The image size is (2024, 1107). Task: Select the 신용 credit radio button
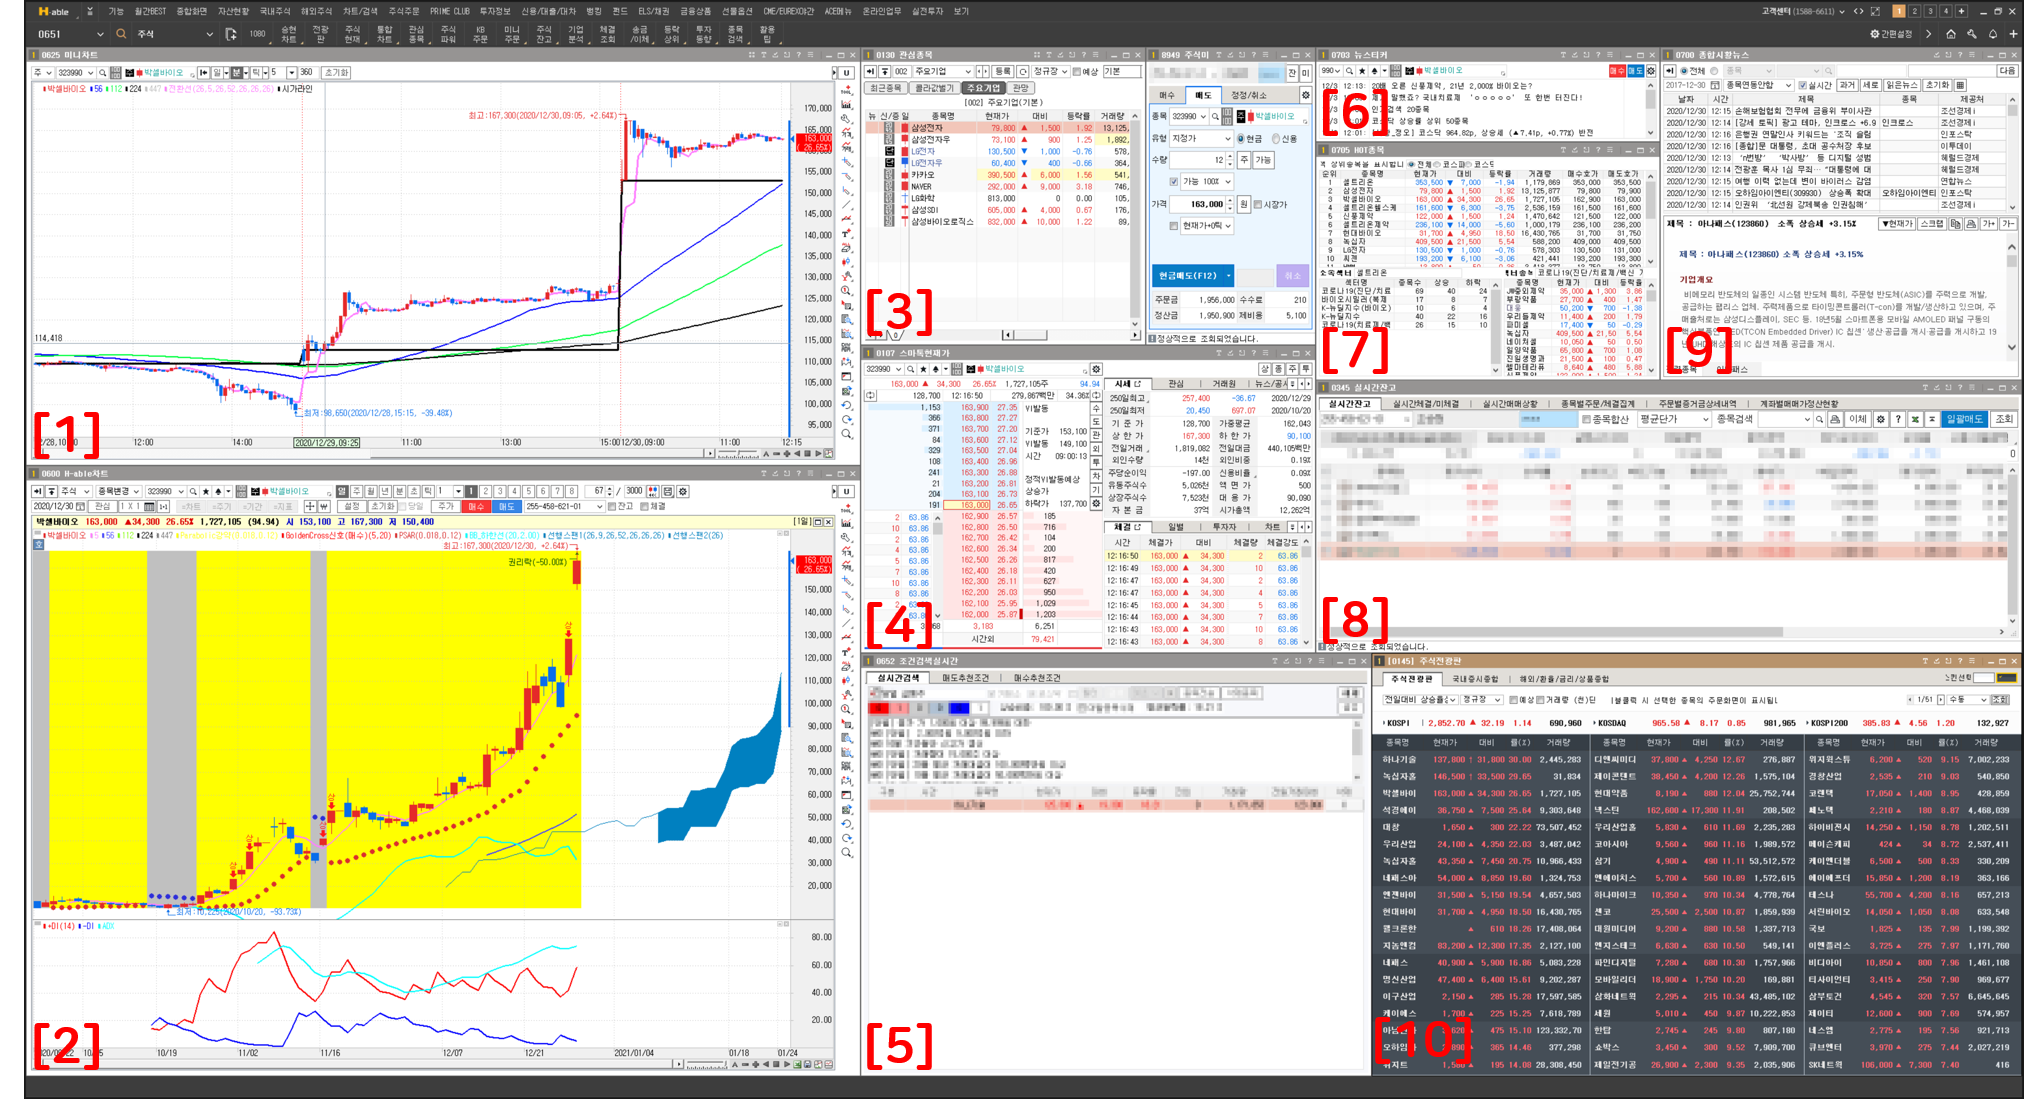1276,139
